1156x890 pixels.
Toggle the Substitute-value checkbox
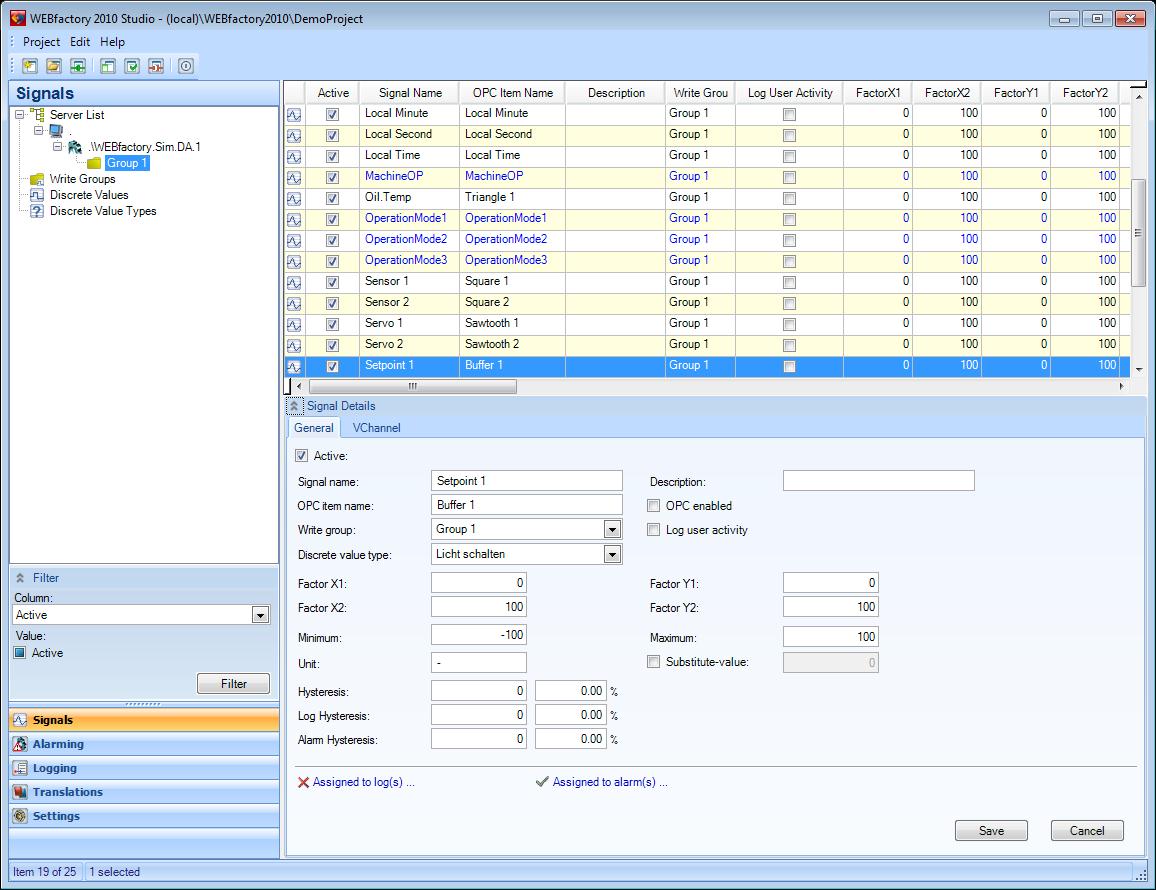tap(654, 662)
